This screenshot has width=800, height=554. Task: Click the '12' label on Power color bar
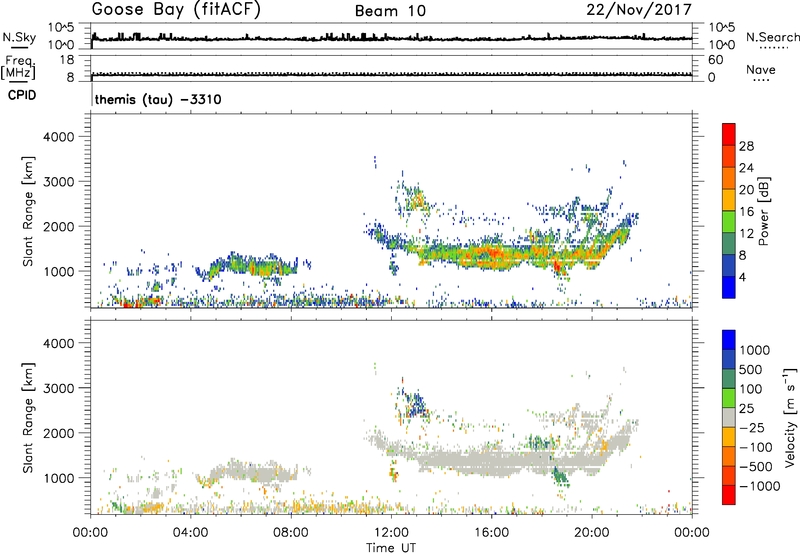click(746, 234)
